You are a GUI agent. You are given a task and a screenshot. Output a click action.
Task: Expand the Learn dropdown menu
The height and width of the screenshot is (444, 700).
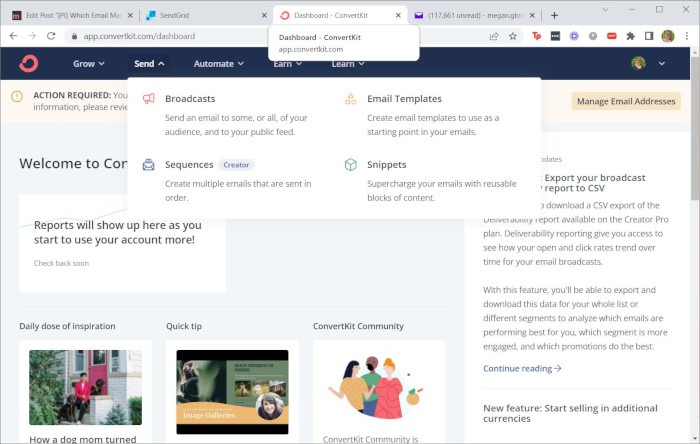[348, 64]
